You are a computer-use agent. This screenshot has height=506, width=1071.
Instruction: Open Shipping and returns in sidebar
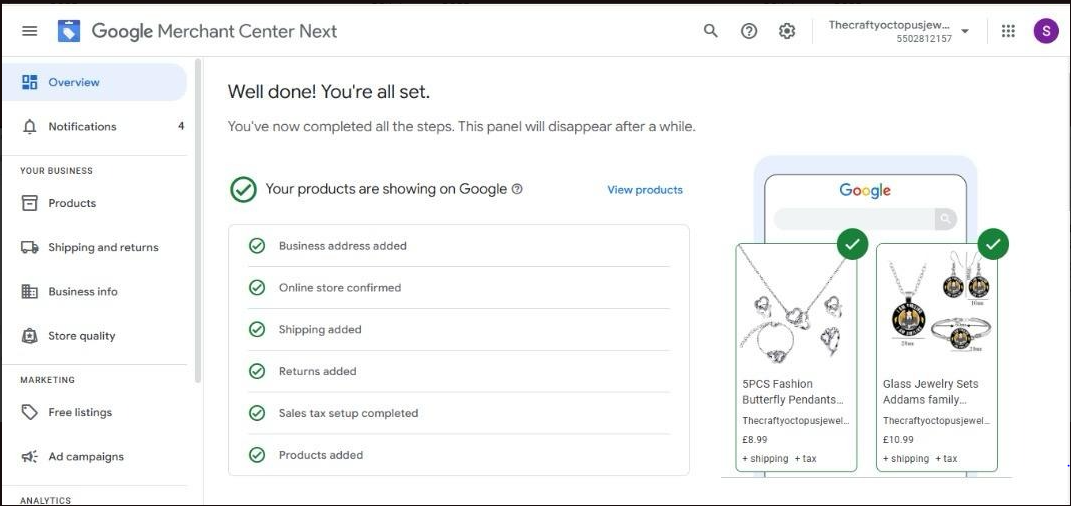point(103,248)
